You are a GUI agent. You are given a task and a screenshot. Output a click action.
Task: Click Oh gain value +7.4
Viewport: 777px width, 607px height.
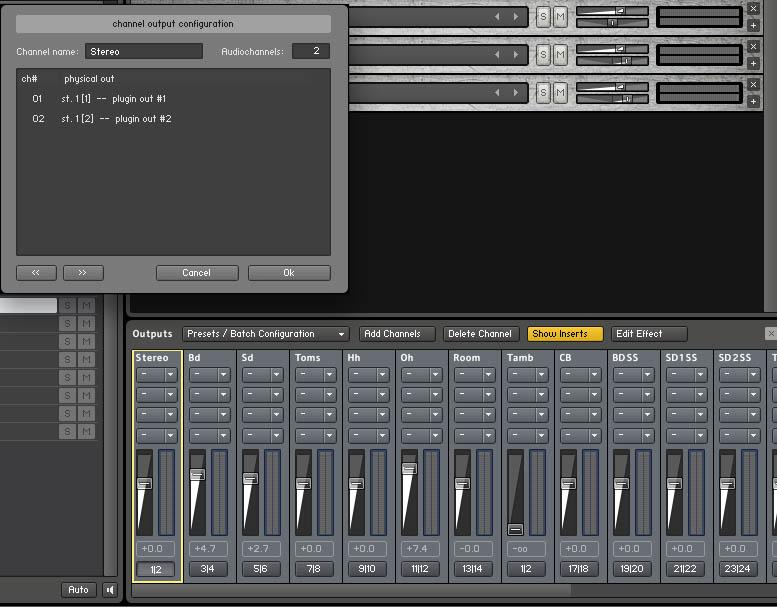point(420,549)
